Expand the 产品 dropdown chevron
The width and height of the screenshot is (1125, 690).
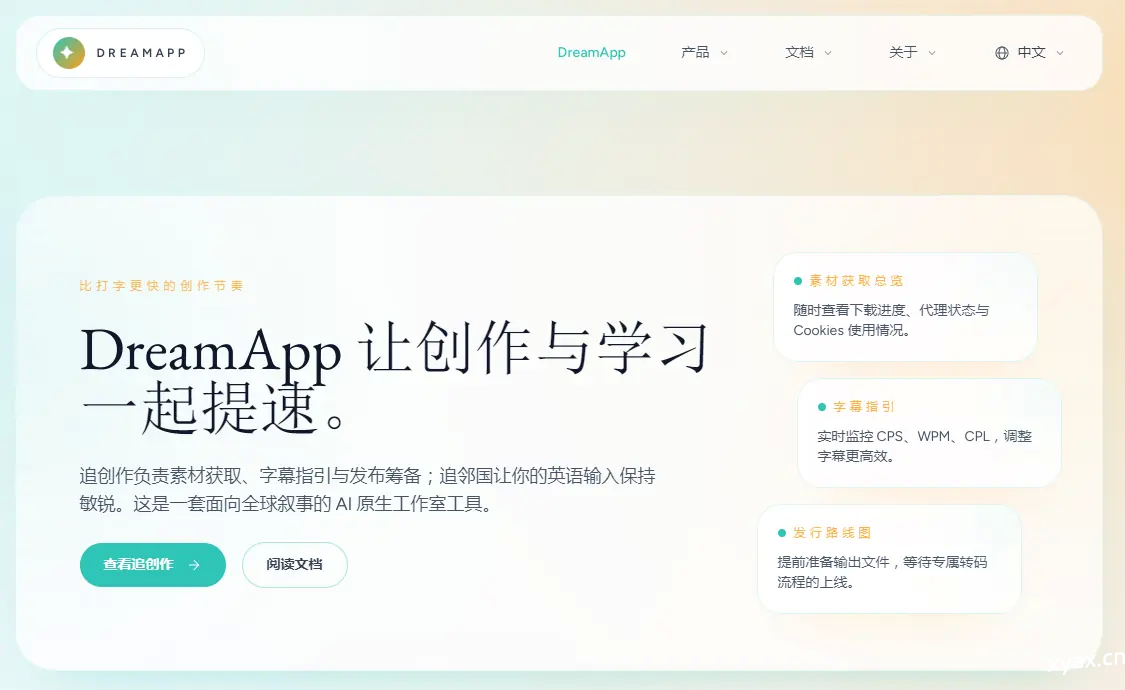pyautogui.click(x=724, y=53)
